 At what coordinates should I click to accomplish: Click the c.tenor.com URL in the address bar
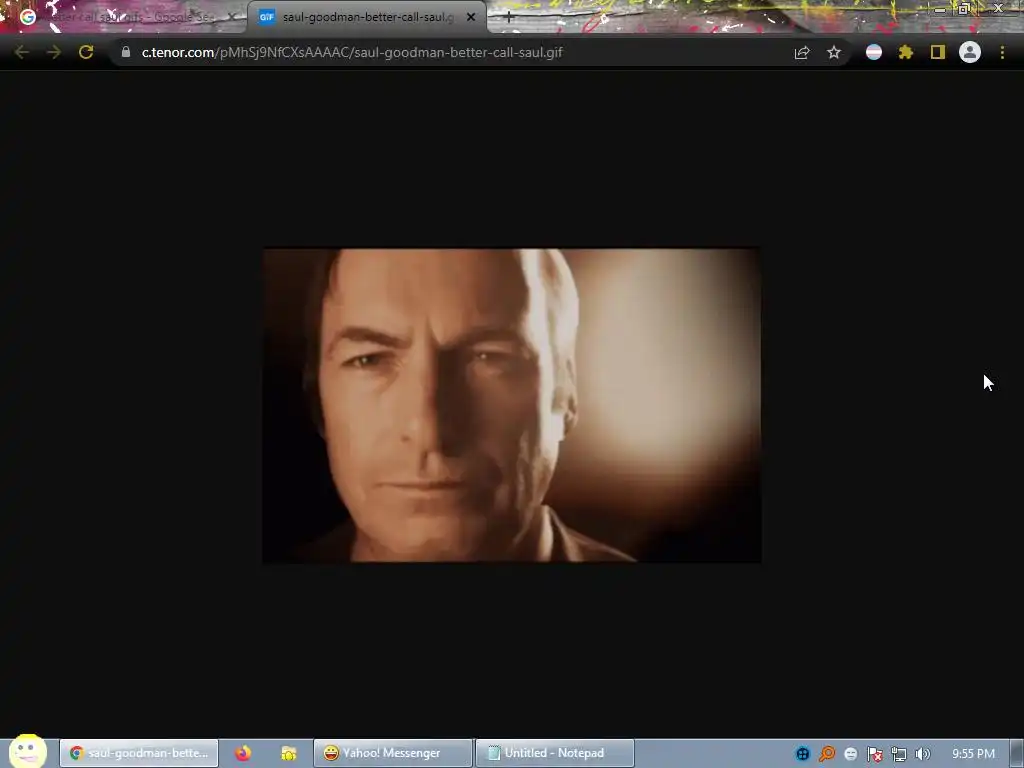(x=352, y=52)
